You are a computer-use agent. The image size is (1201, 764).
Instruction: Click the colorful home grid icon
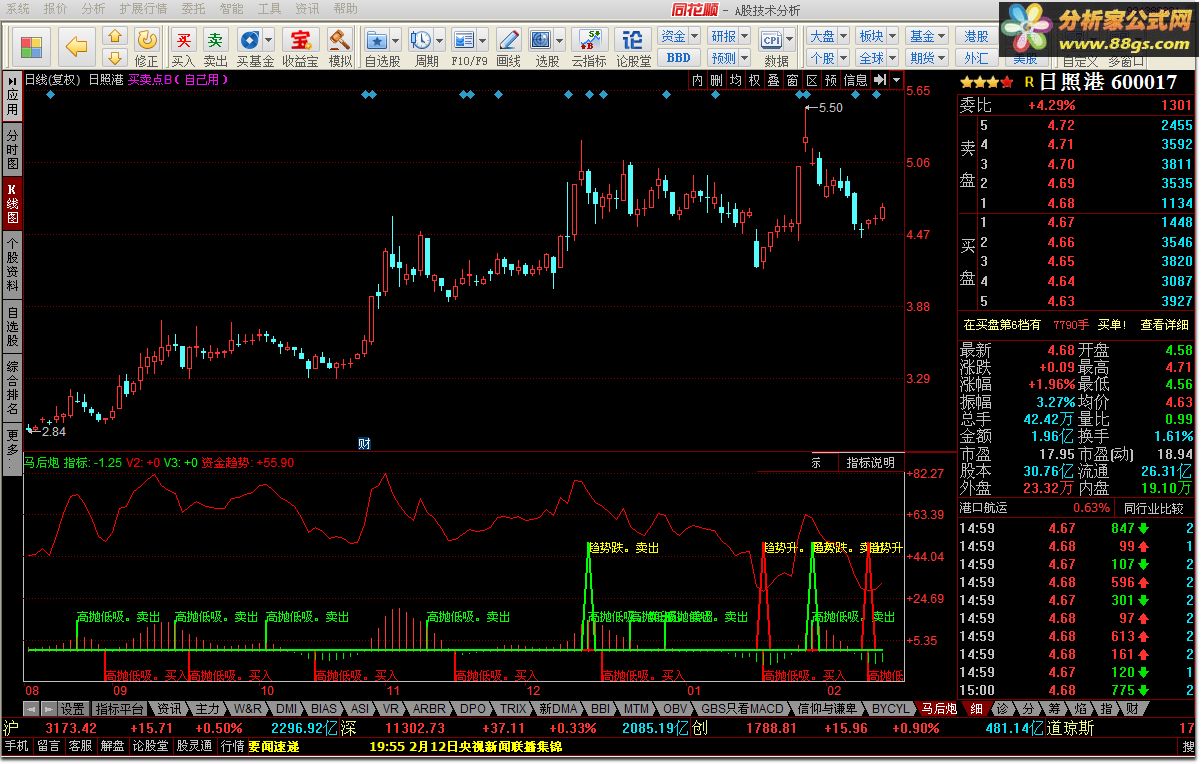31,45
